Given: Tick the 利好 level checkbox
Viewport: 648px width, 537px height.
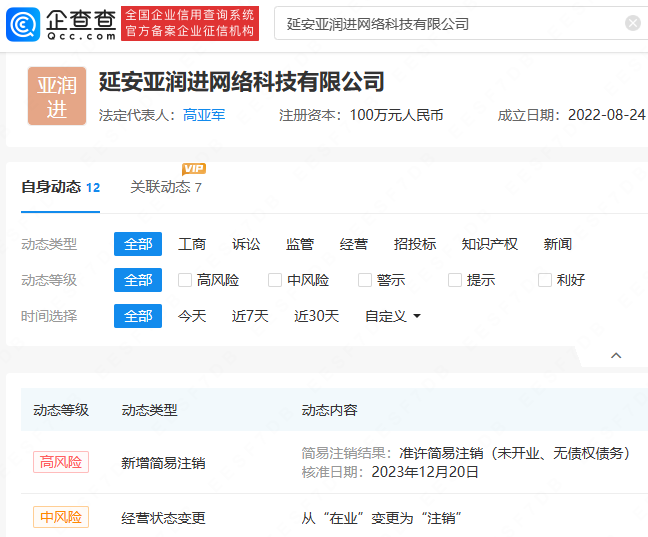Looking at the screenshot, I should [545, 280].
